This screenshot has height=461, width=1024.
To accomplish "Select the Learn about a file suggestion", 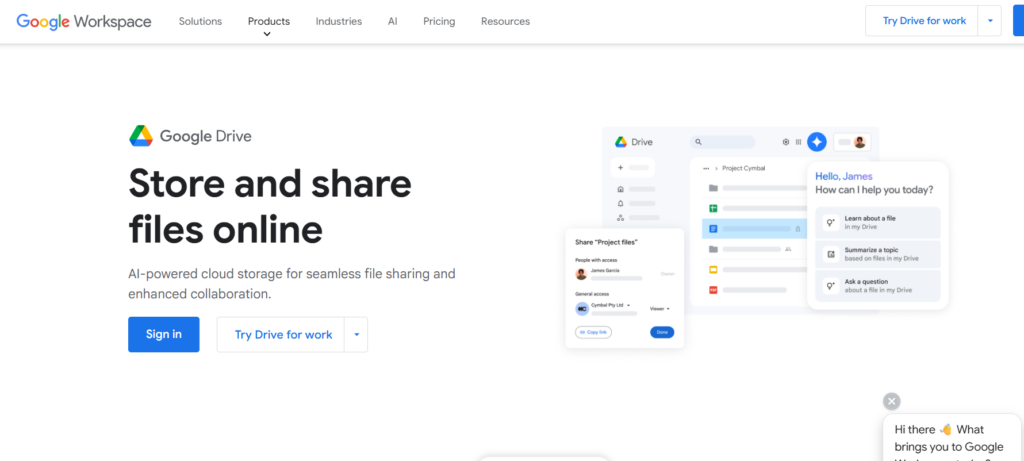I will click(x=878, y=221).
